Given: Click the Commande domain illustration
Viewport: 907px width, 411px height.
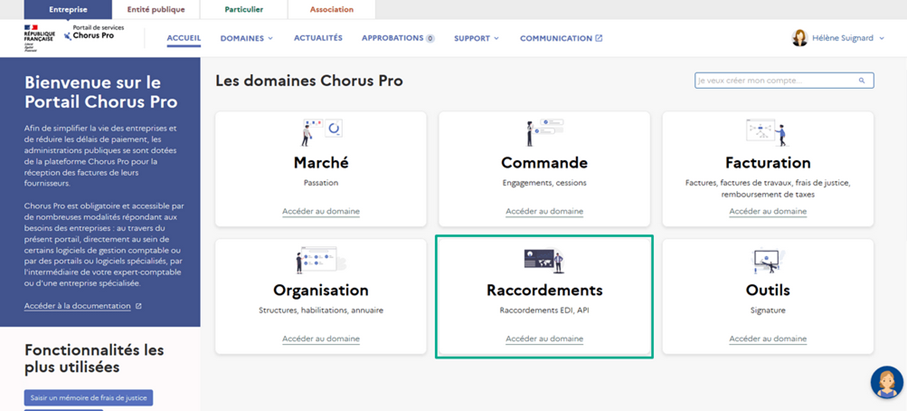Looking at the screenshot, I should point(544,132).
